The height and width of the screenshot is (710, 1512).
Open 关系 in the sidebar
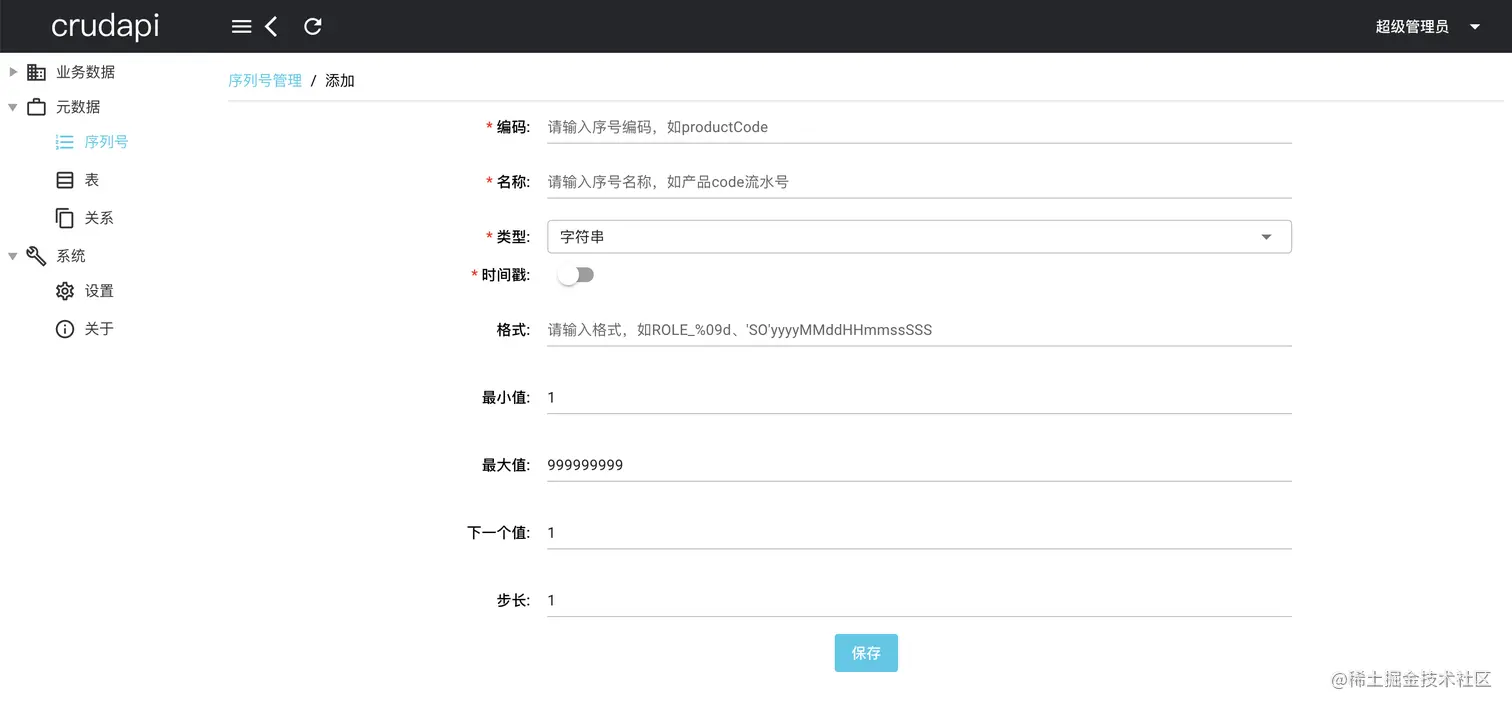click(x=99, y=218)
